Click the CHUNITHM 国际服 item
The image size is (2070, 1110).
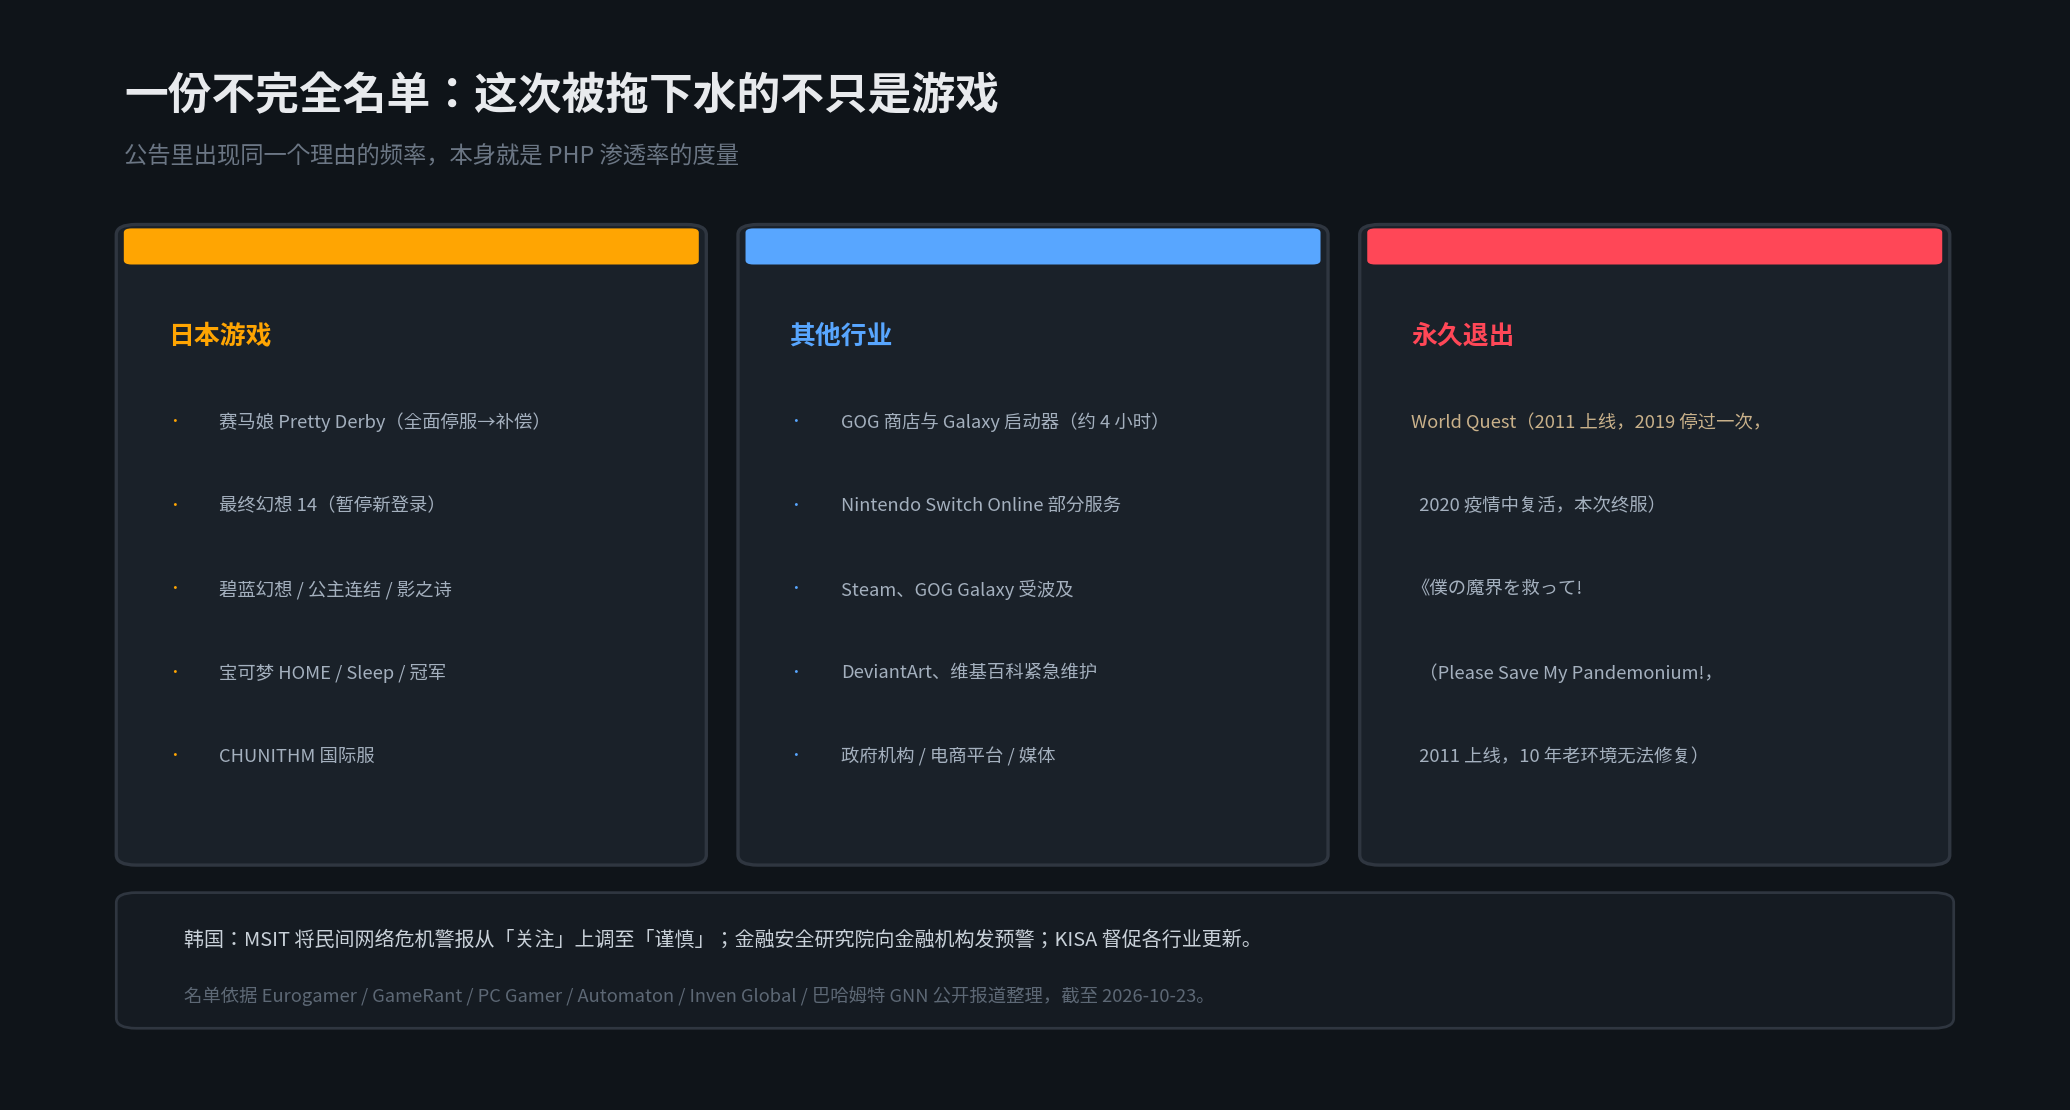click(296, 755)
